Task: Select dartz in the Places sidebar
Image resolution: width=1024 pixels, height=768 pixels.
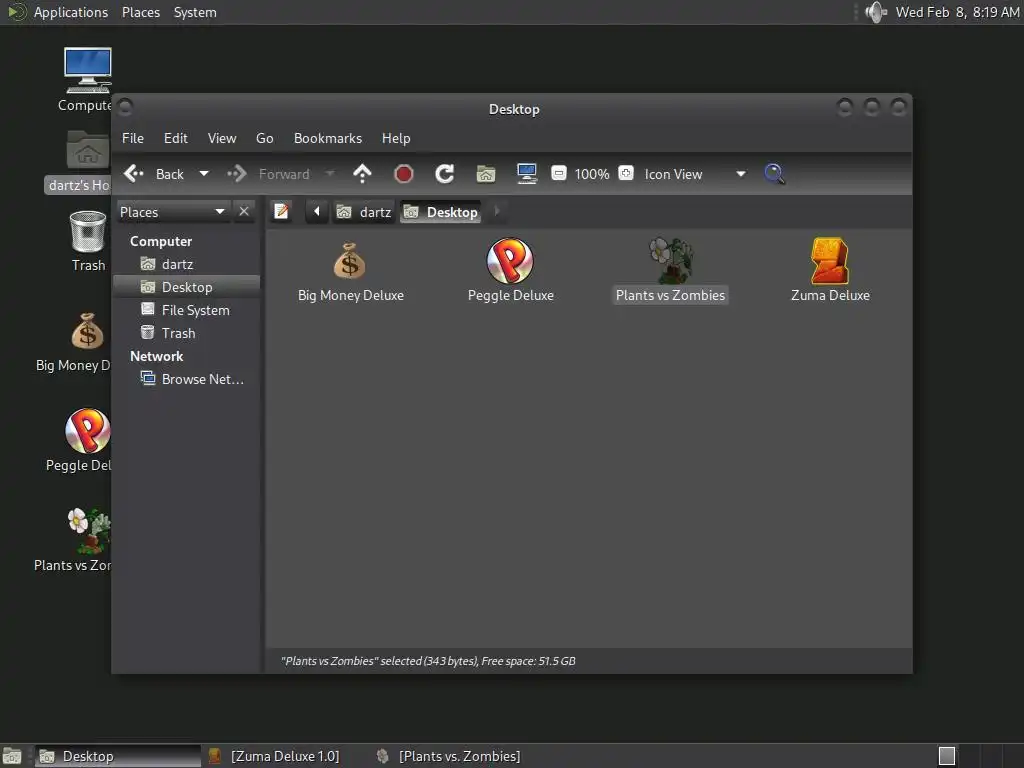Action: 186,264
